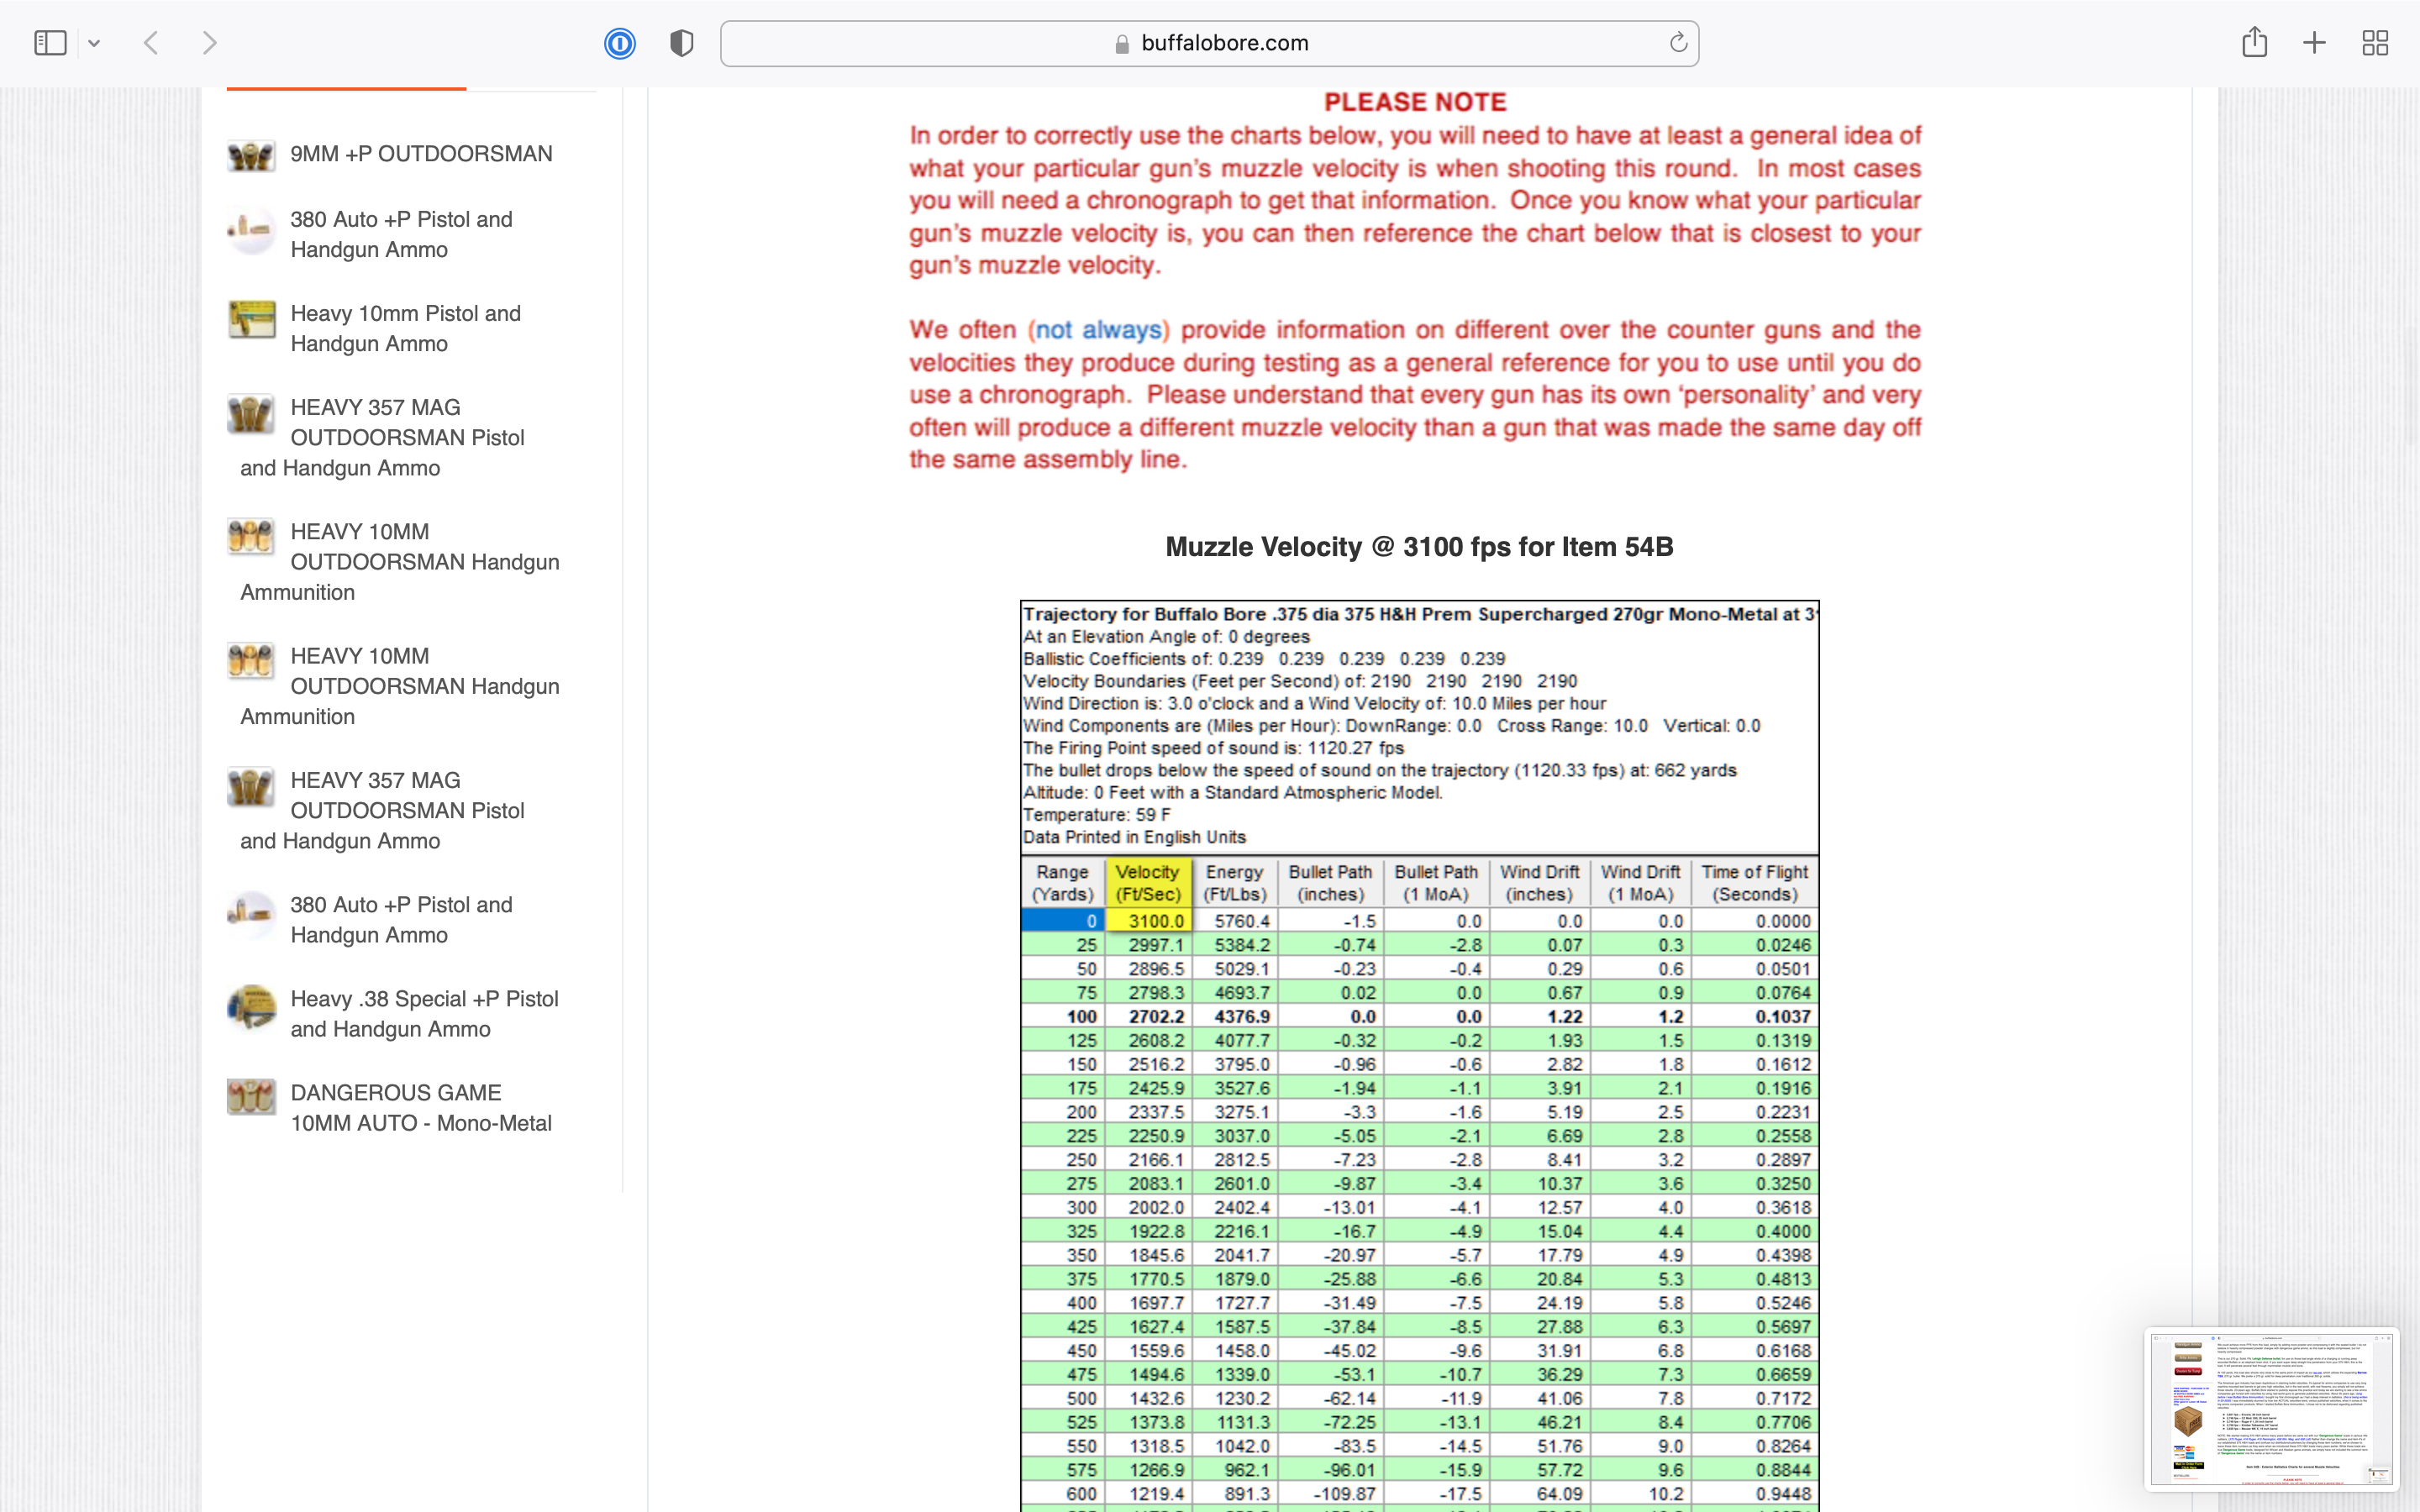Click the privacy report shield icon
This screenshot has width=2420, height=1512.
click(x=681, y=43)
